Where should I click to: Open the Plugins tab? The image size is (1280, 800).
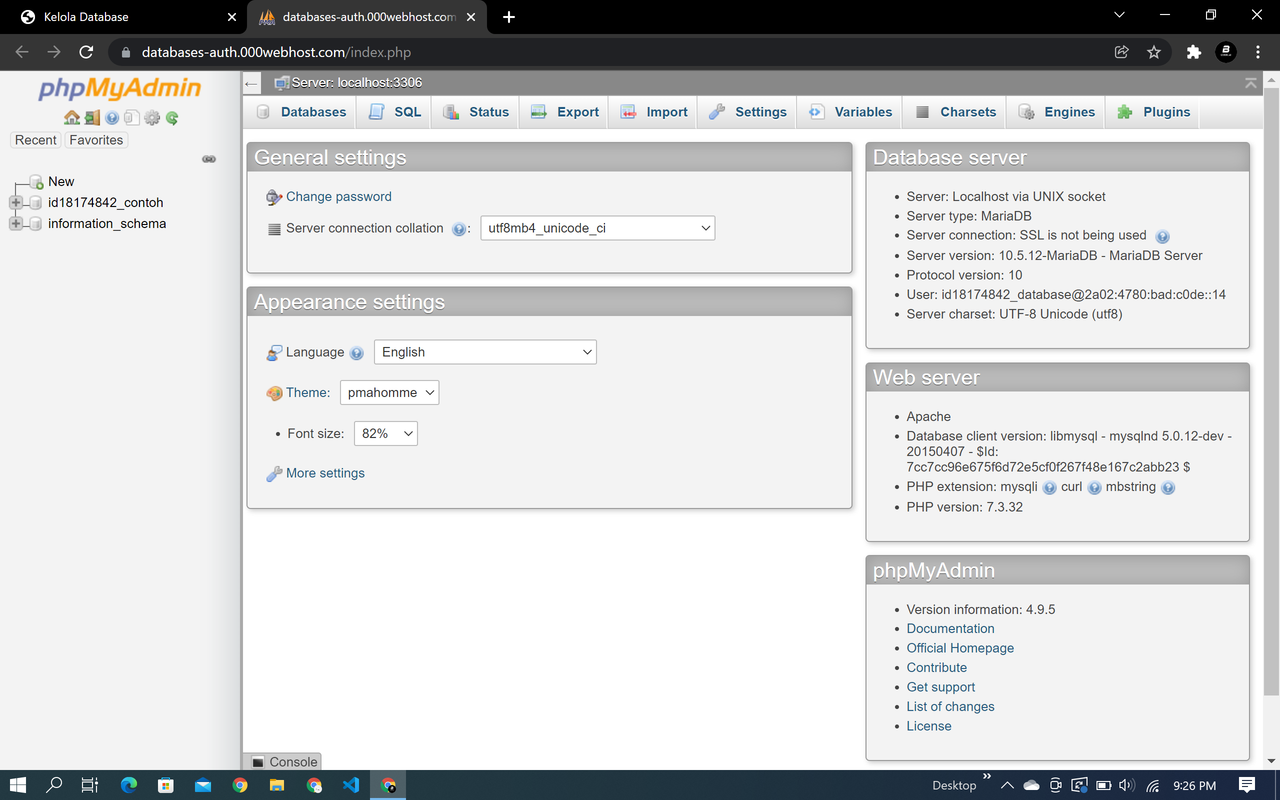point(1153,112)
